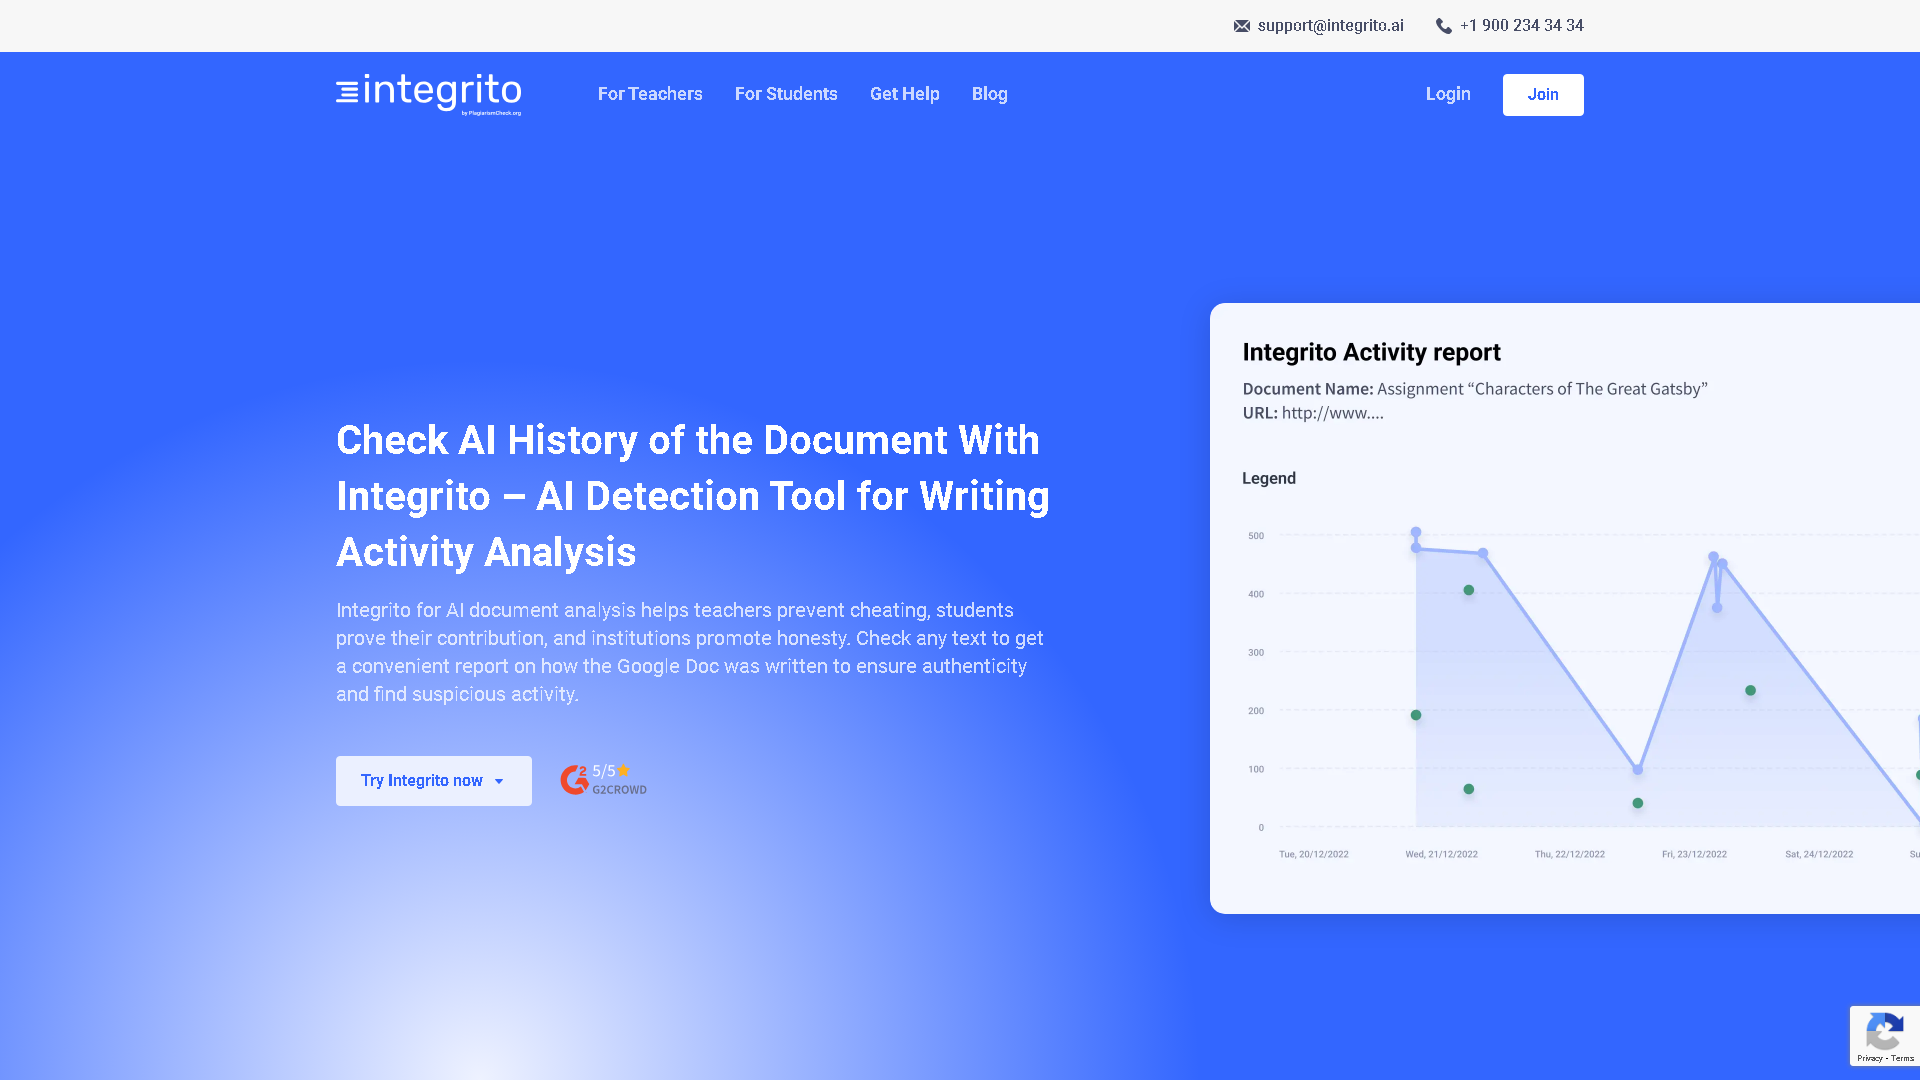Click the red G2 logo next to the rating
Viewport: 1920px width, 1080px height.
(574, 779)
